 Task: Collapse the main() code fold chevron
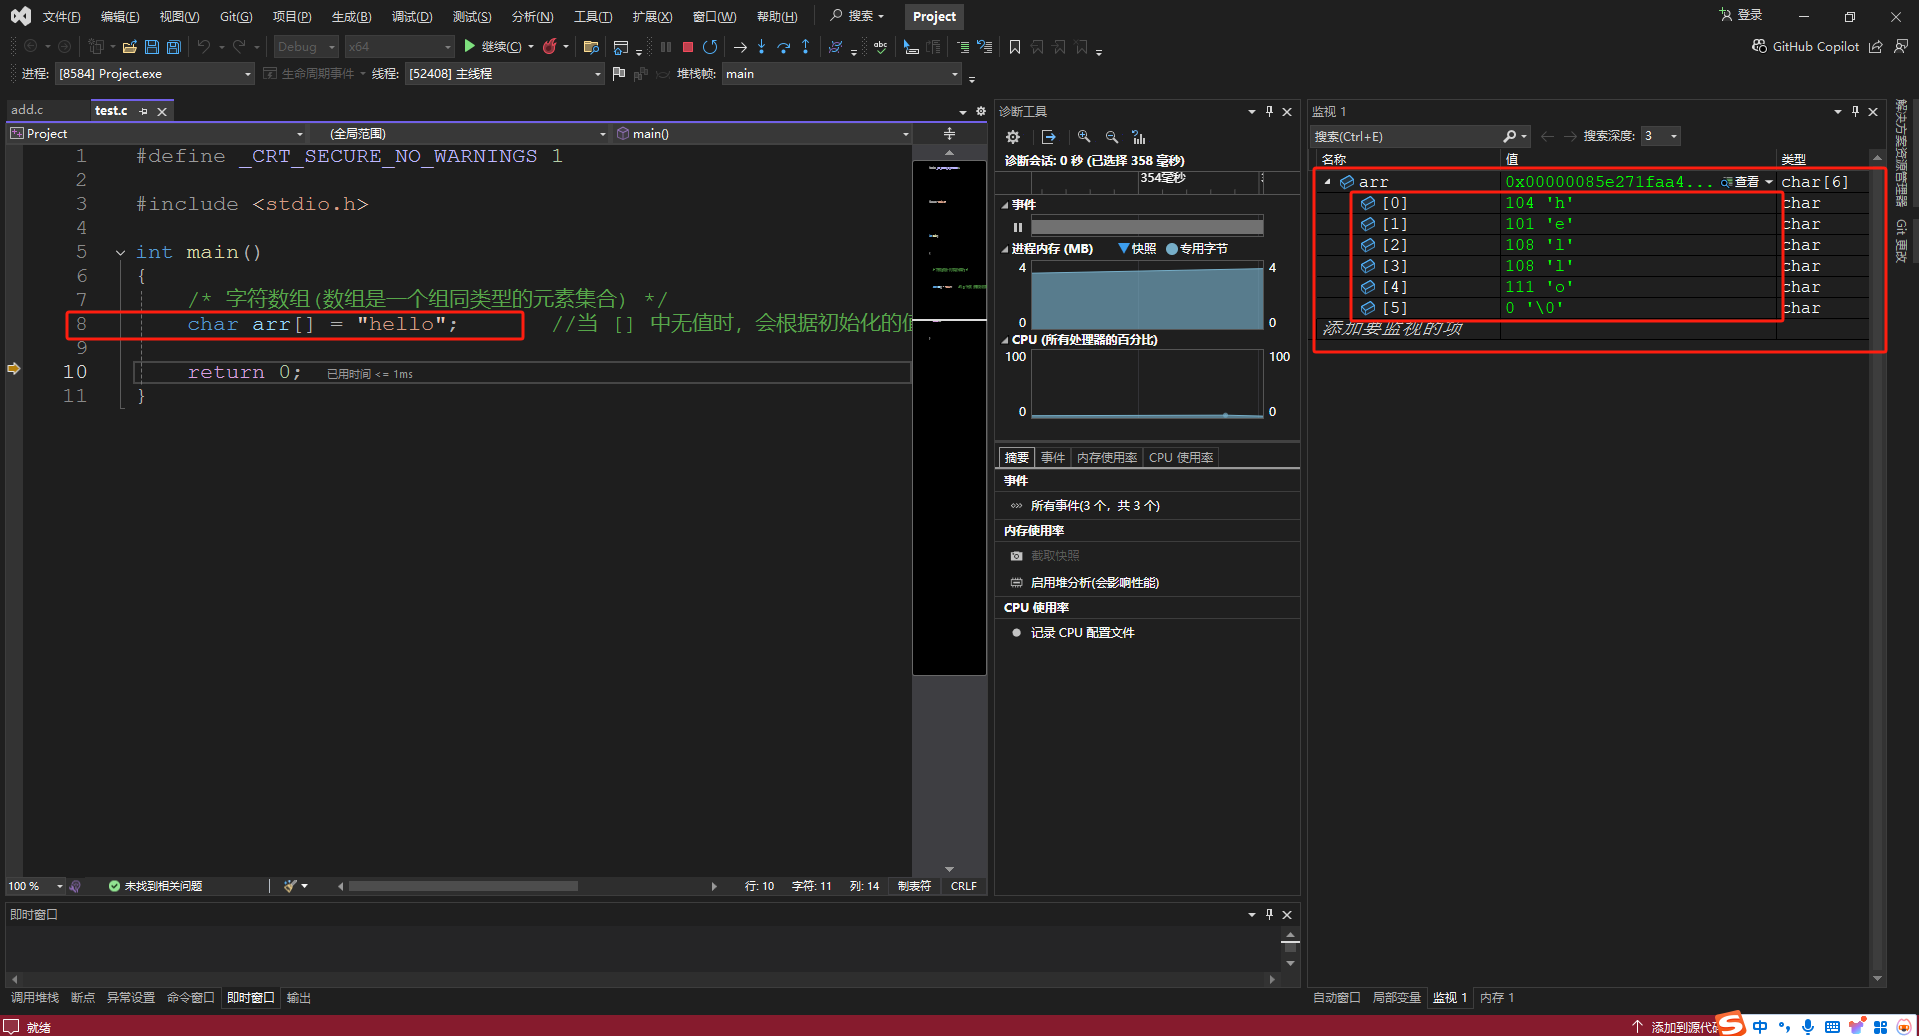coord(120,253)
